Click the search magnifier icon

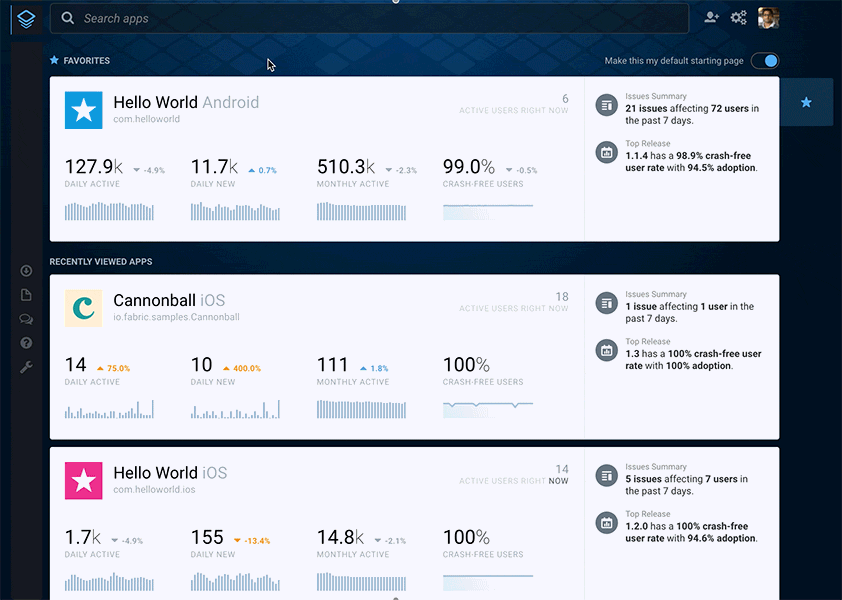68,18
